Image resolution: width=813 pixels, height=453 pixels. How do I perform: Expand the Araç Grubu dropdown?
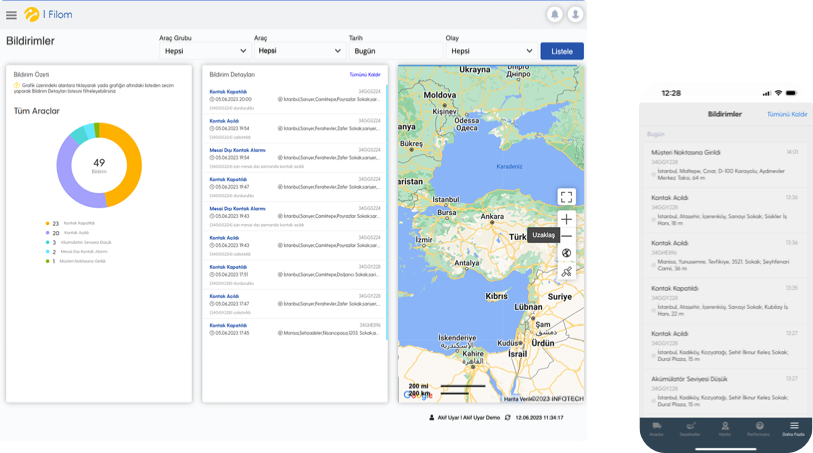203,50
